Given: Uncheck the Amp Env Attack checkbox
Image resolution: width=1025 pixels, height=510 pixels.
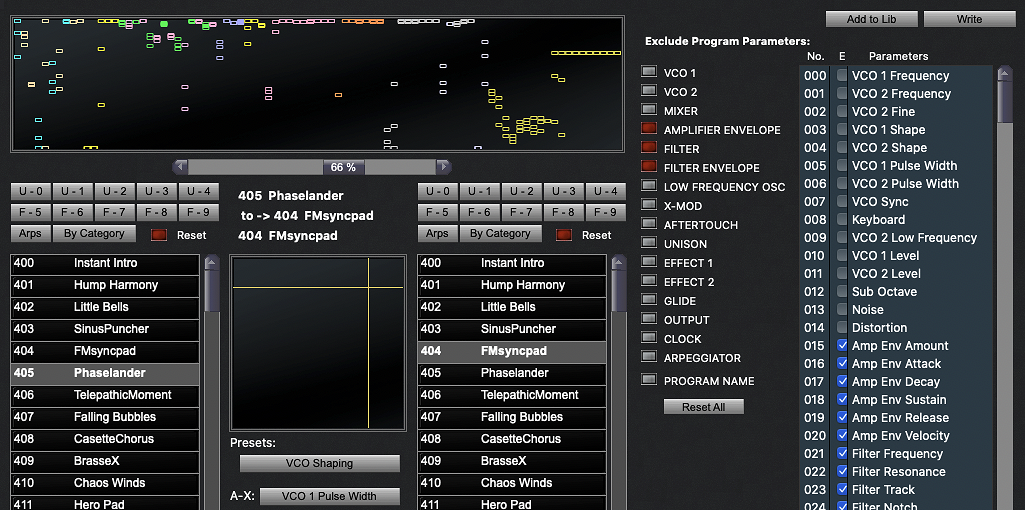Looking at the screenshot, I should tap(842, 364).
